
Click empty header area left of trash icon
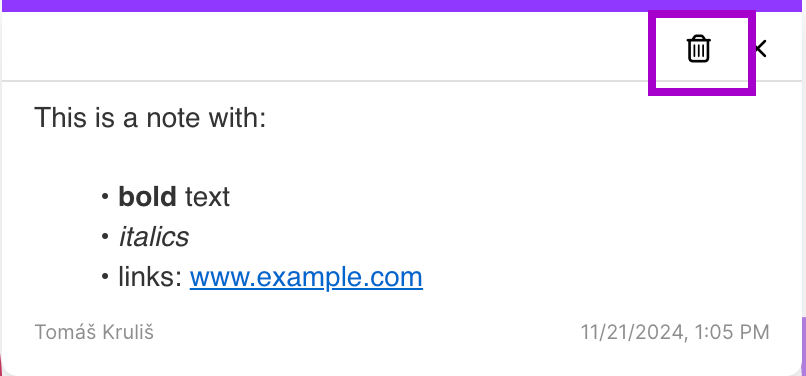tap(329, 46)
